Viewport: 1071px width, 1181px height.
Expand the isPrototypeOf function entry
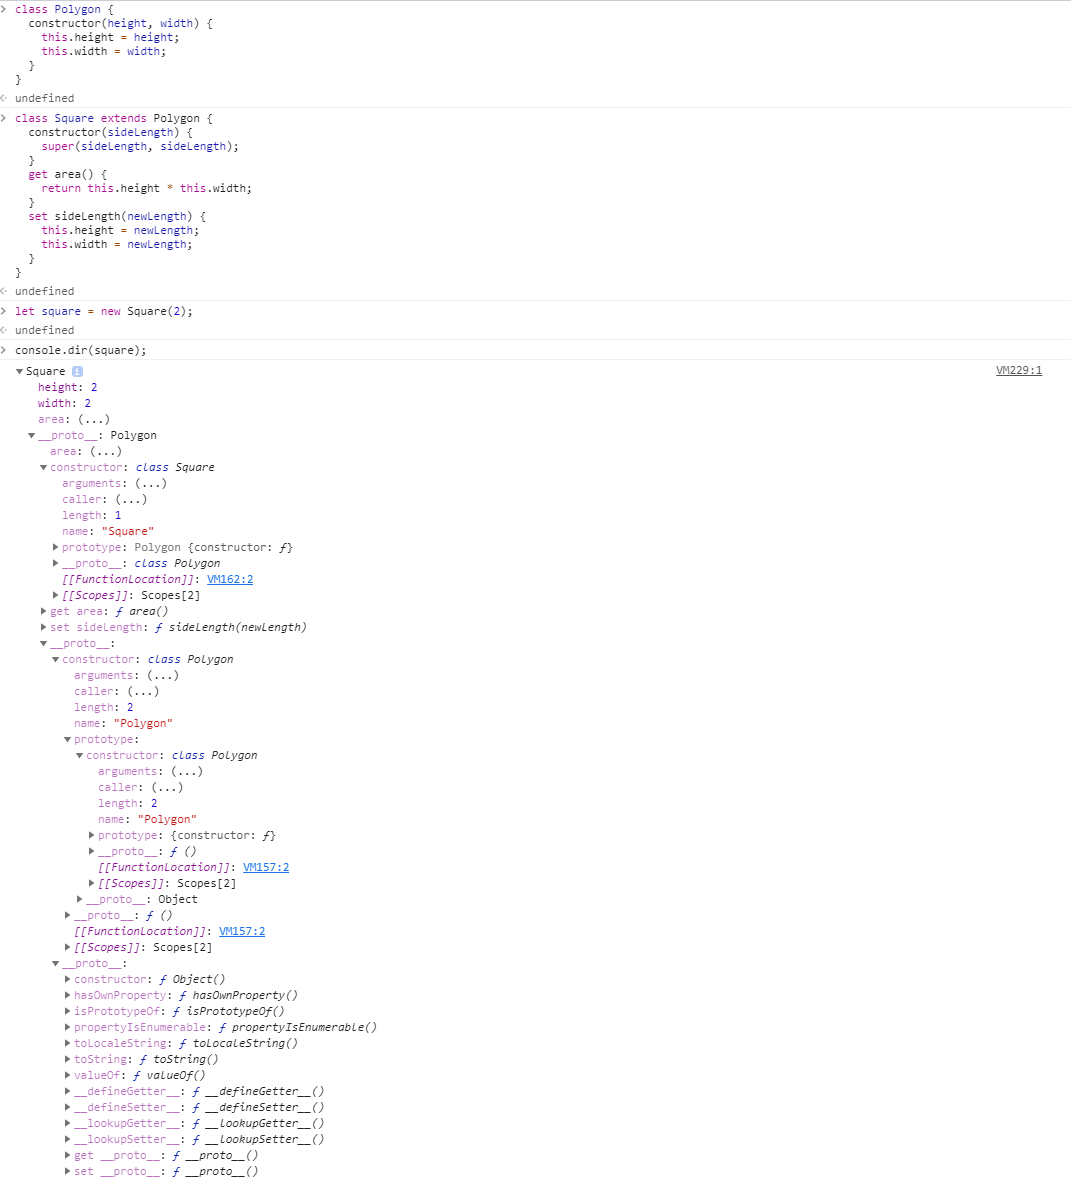[x=68, y=1012]
